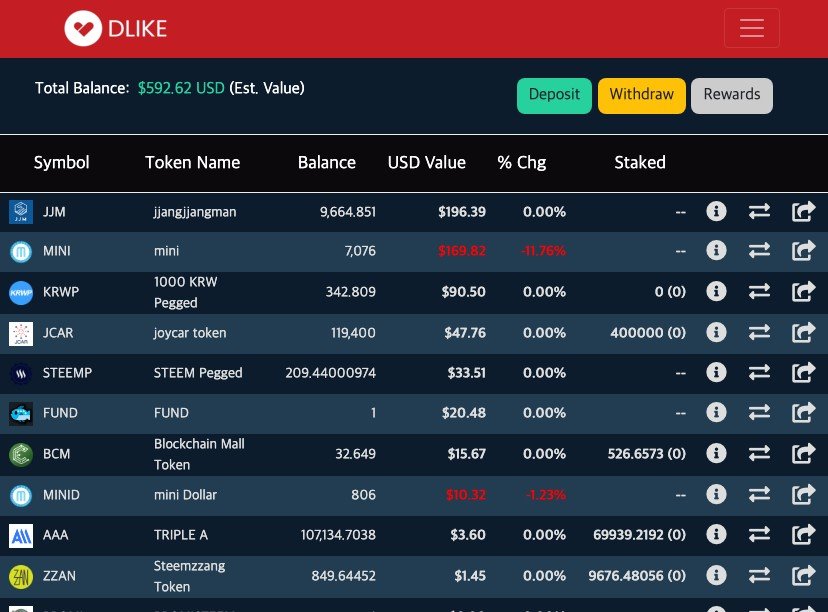This screenshot has width=828, height=612.
Task: Click transfer arrows for KRWP
Action: click(759, 291)
